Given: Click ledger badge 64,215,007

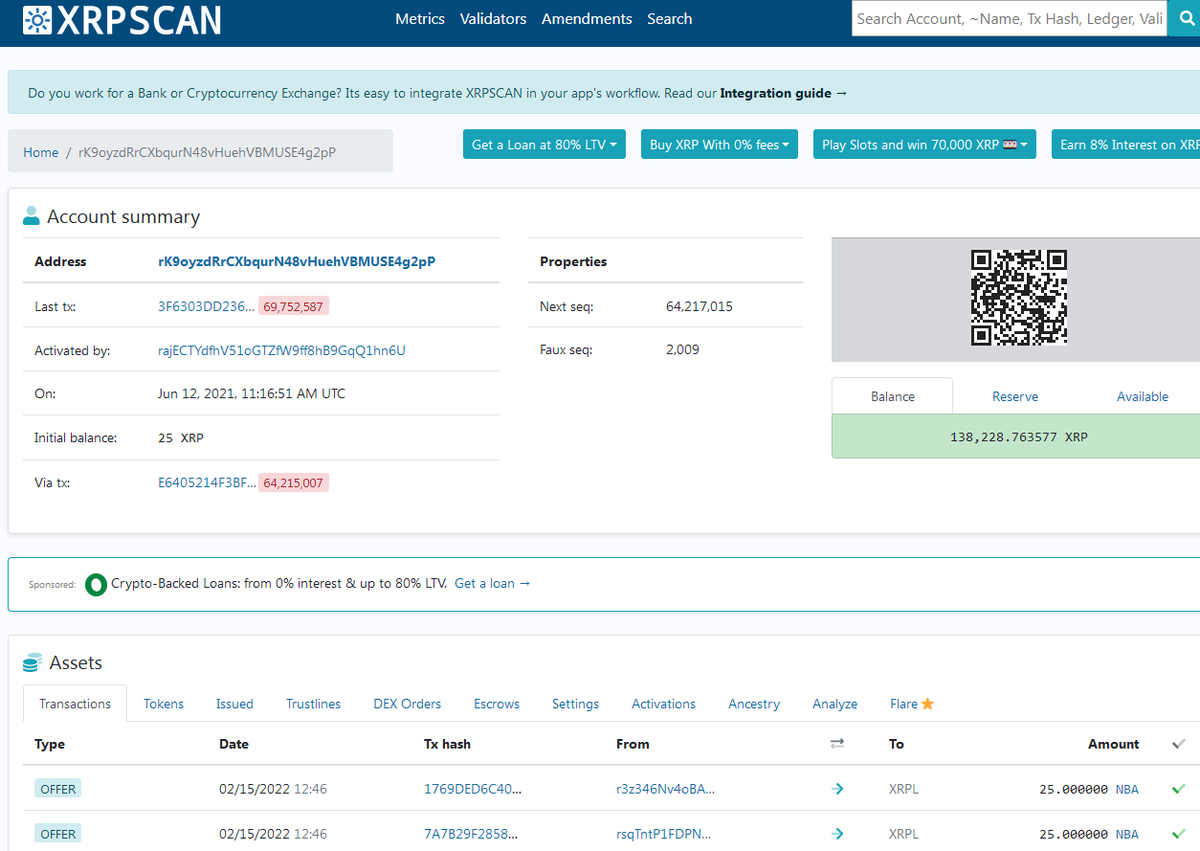Looking at the screenshot, I should click(294, 482).
